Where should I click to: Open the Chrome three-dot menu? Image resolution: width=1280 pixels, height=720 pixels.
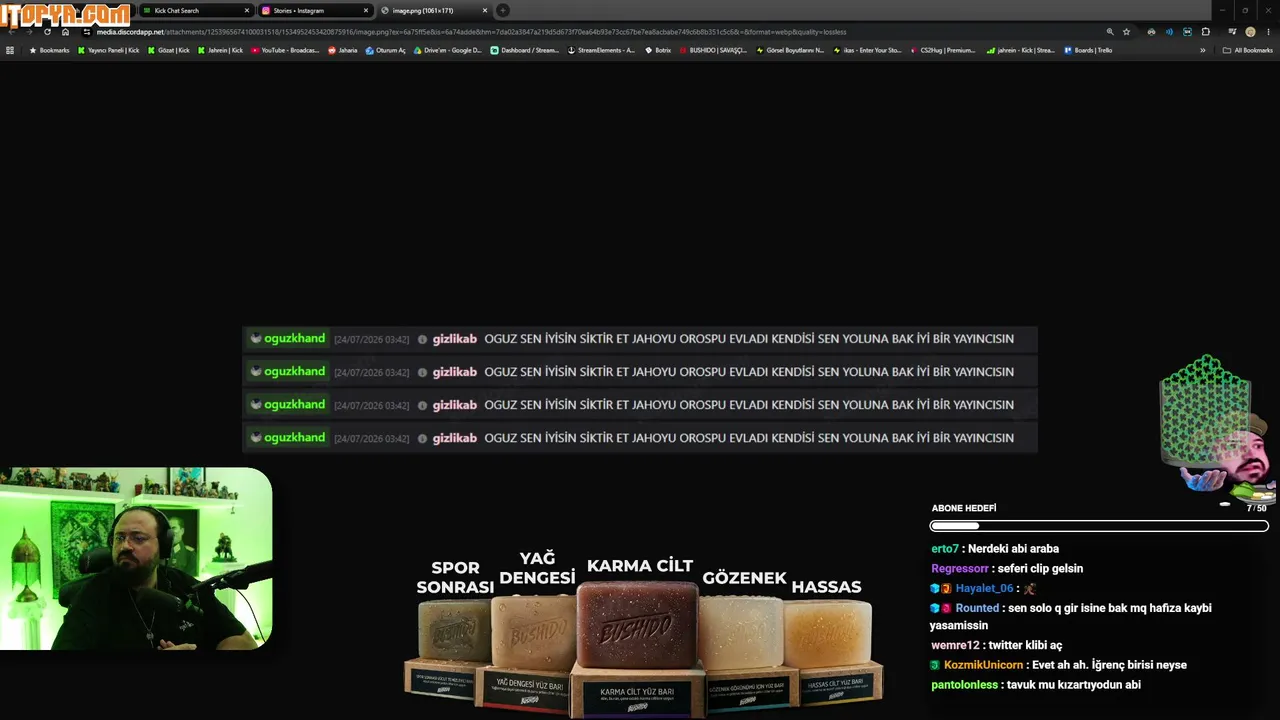pyautogui.click(x=1268, y=32)
